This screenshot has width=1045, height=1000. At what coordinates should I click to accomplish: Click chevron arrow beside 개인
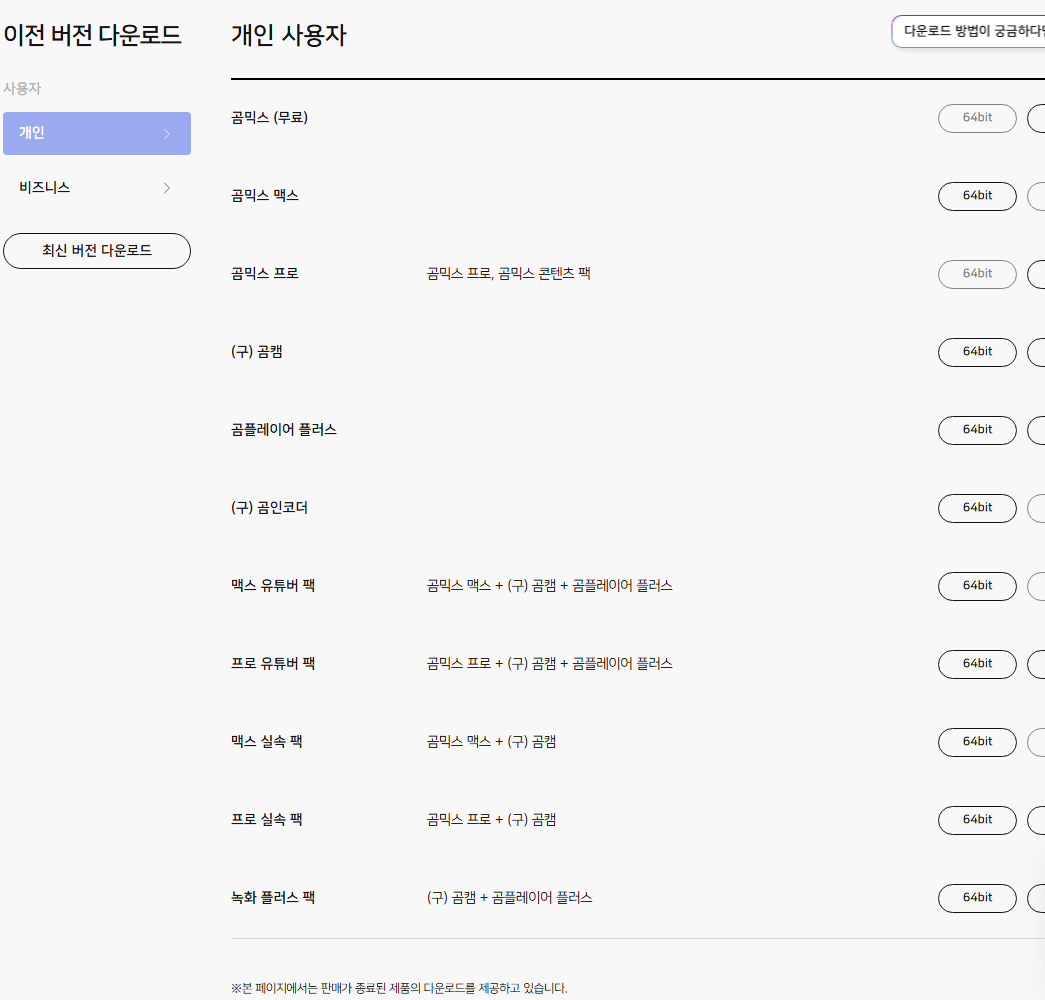click(x=167, y=134)
